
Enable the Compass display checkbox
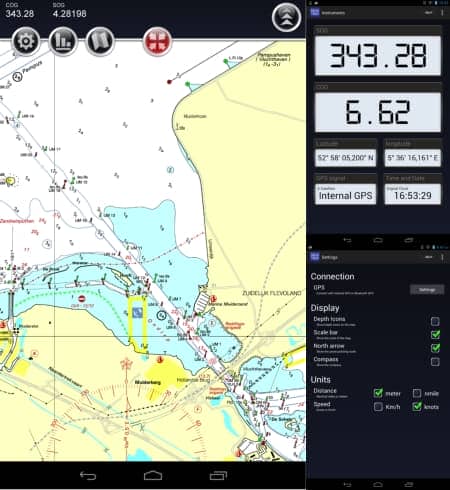coord(435,362)
